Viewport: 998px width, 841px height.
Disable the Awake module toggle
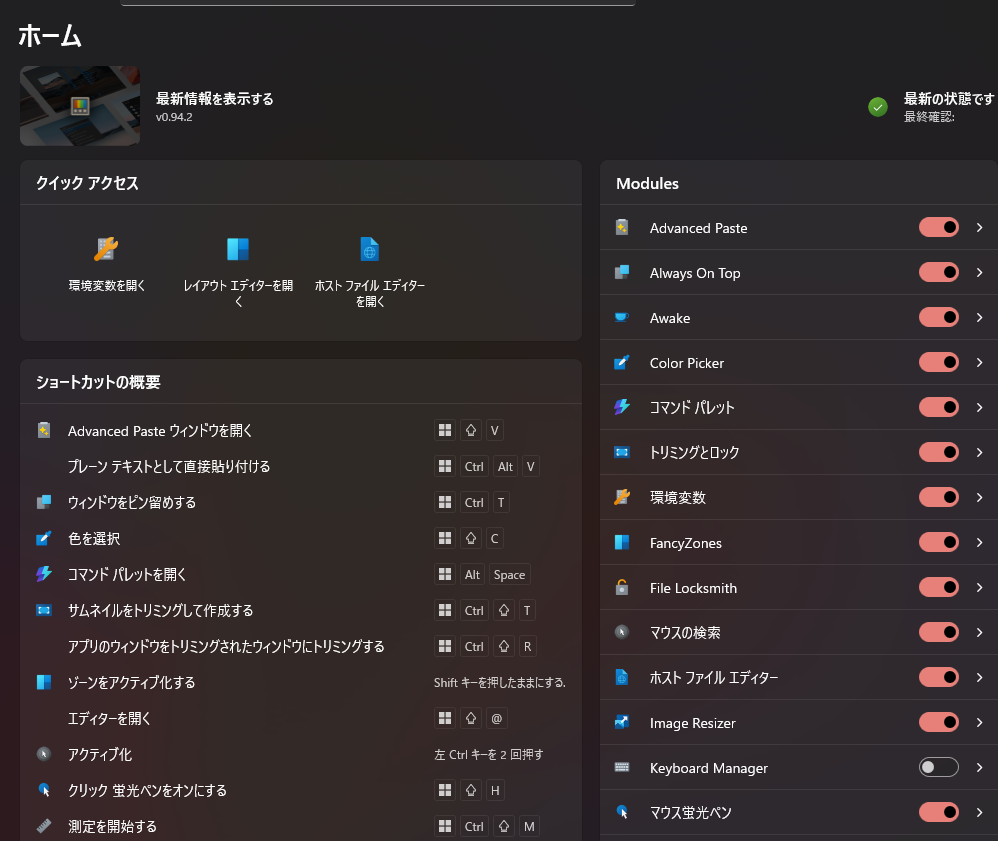coord(938,318)
